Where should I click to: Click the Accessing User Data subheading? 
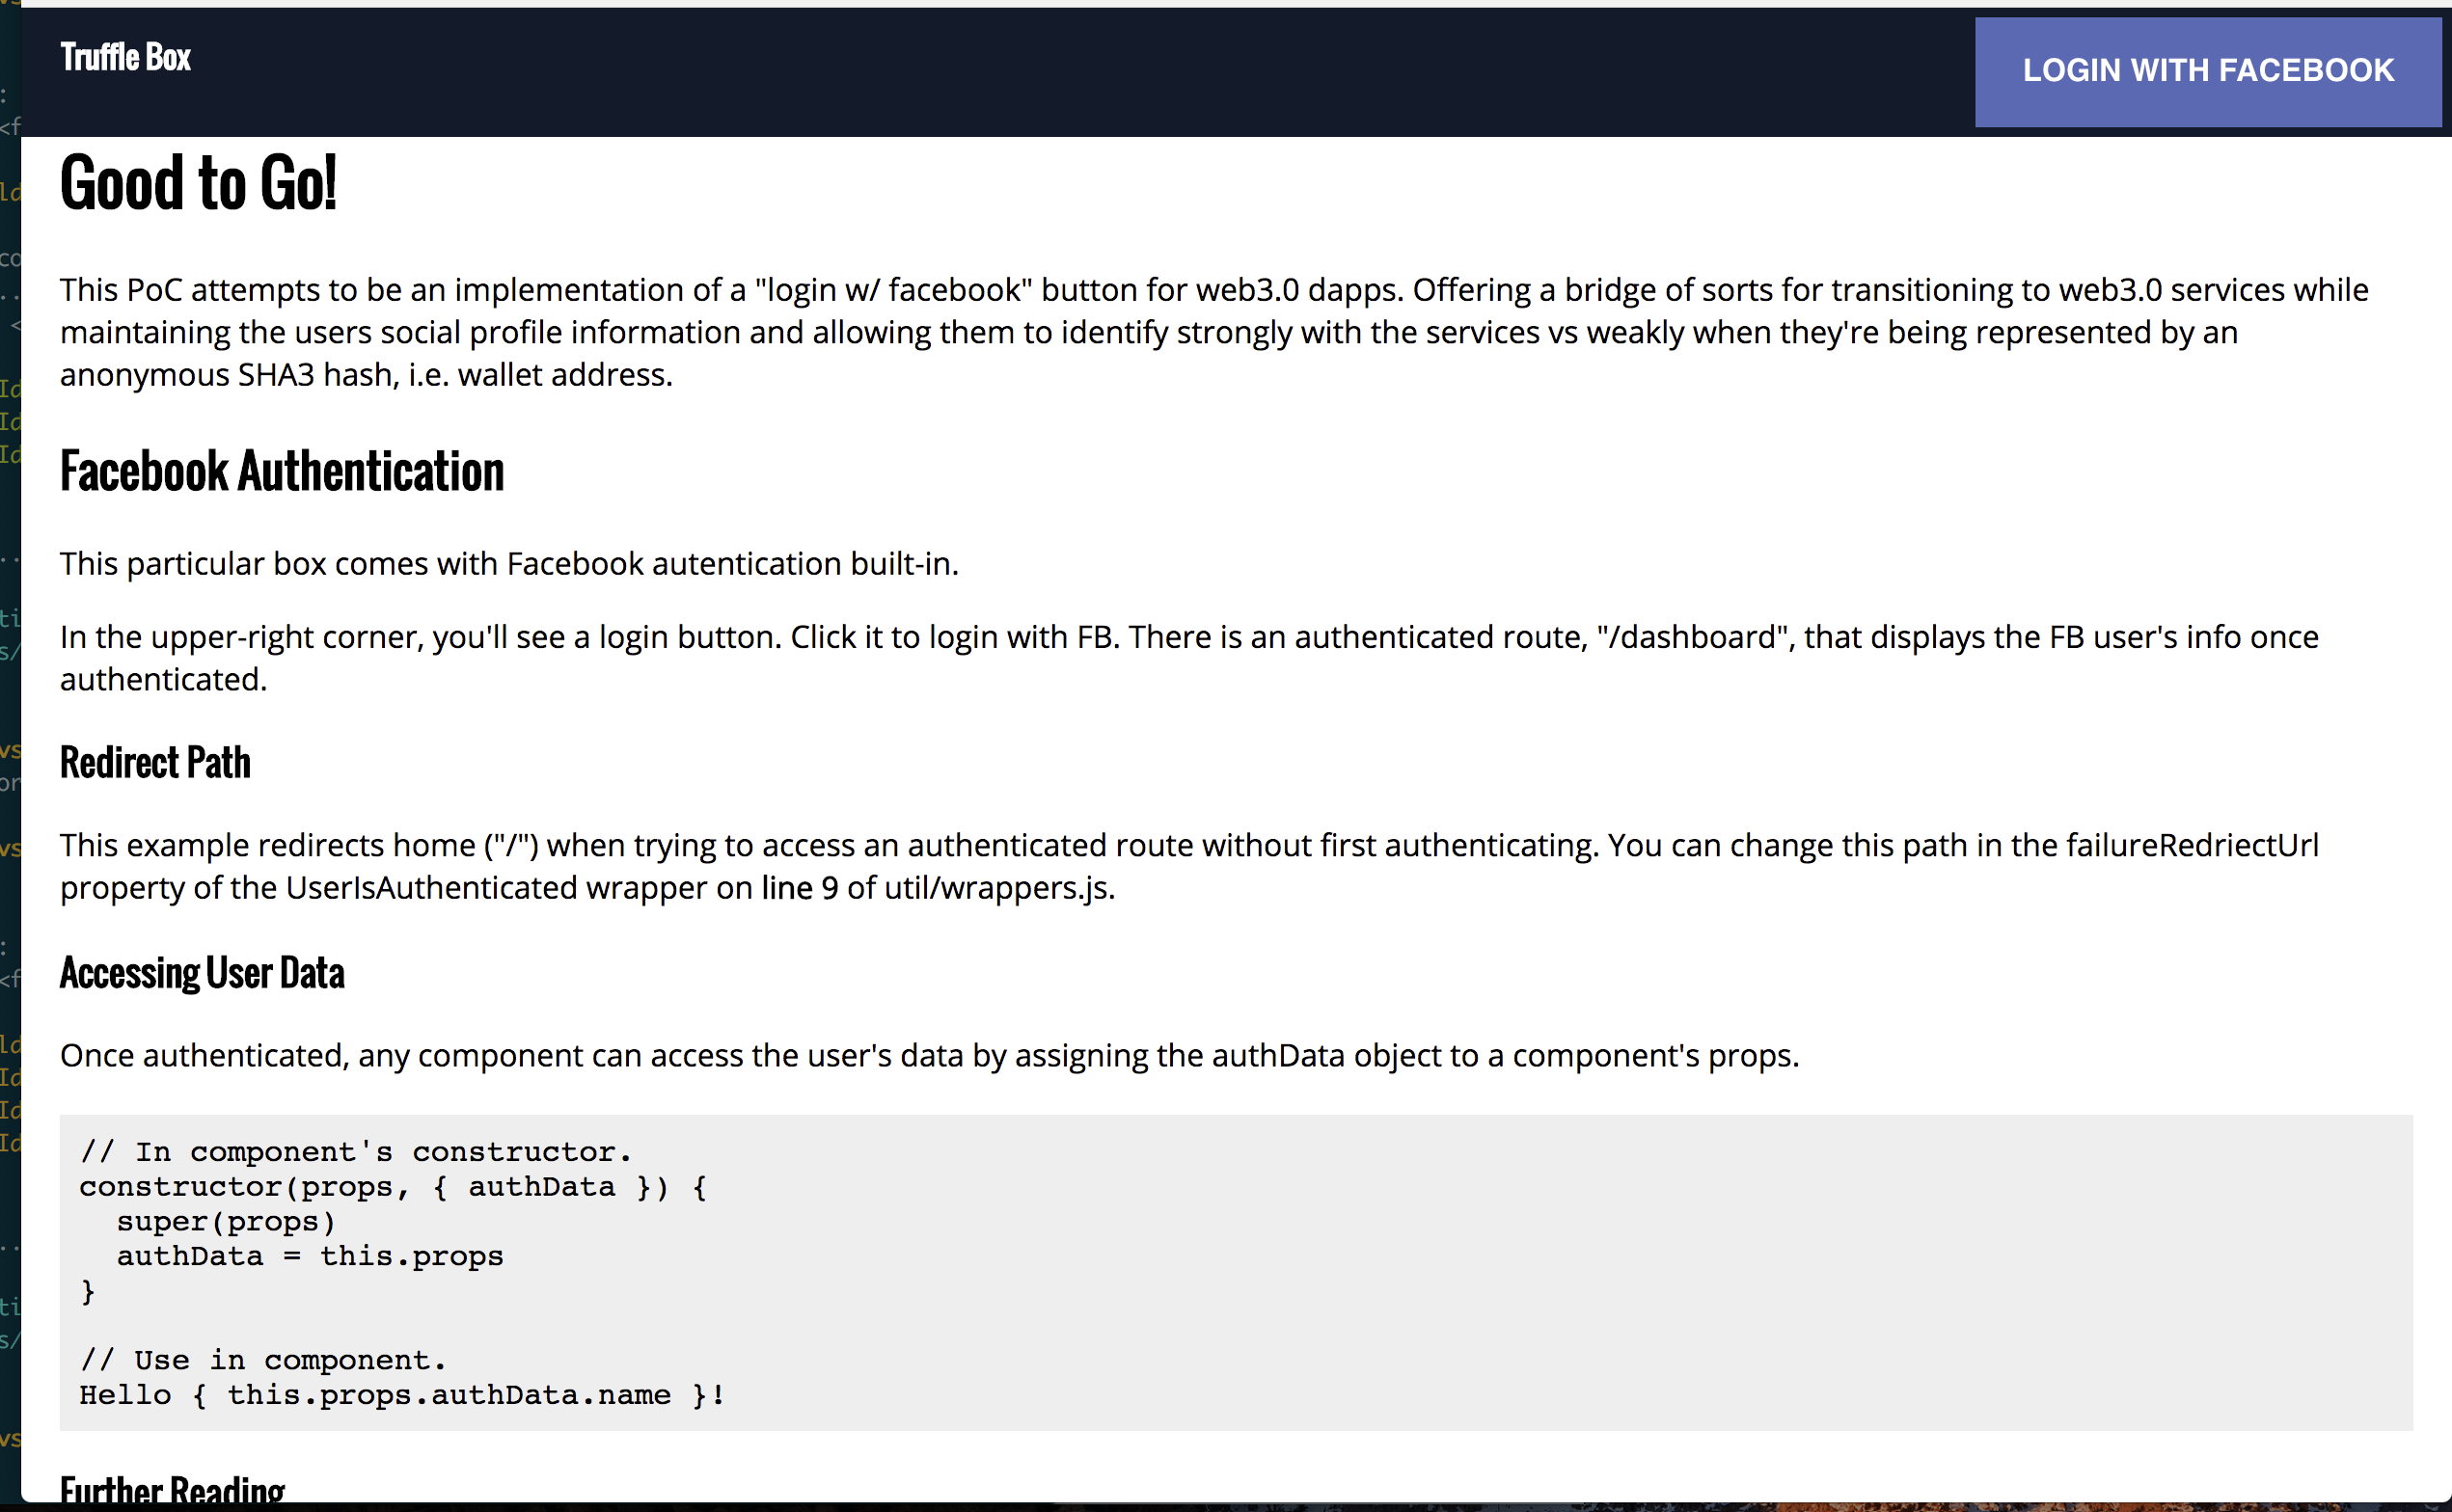[202, 973]
